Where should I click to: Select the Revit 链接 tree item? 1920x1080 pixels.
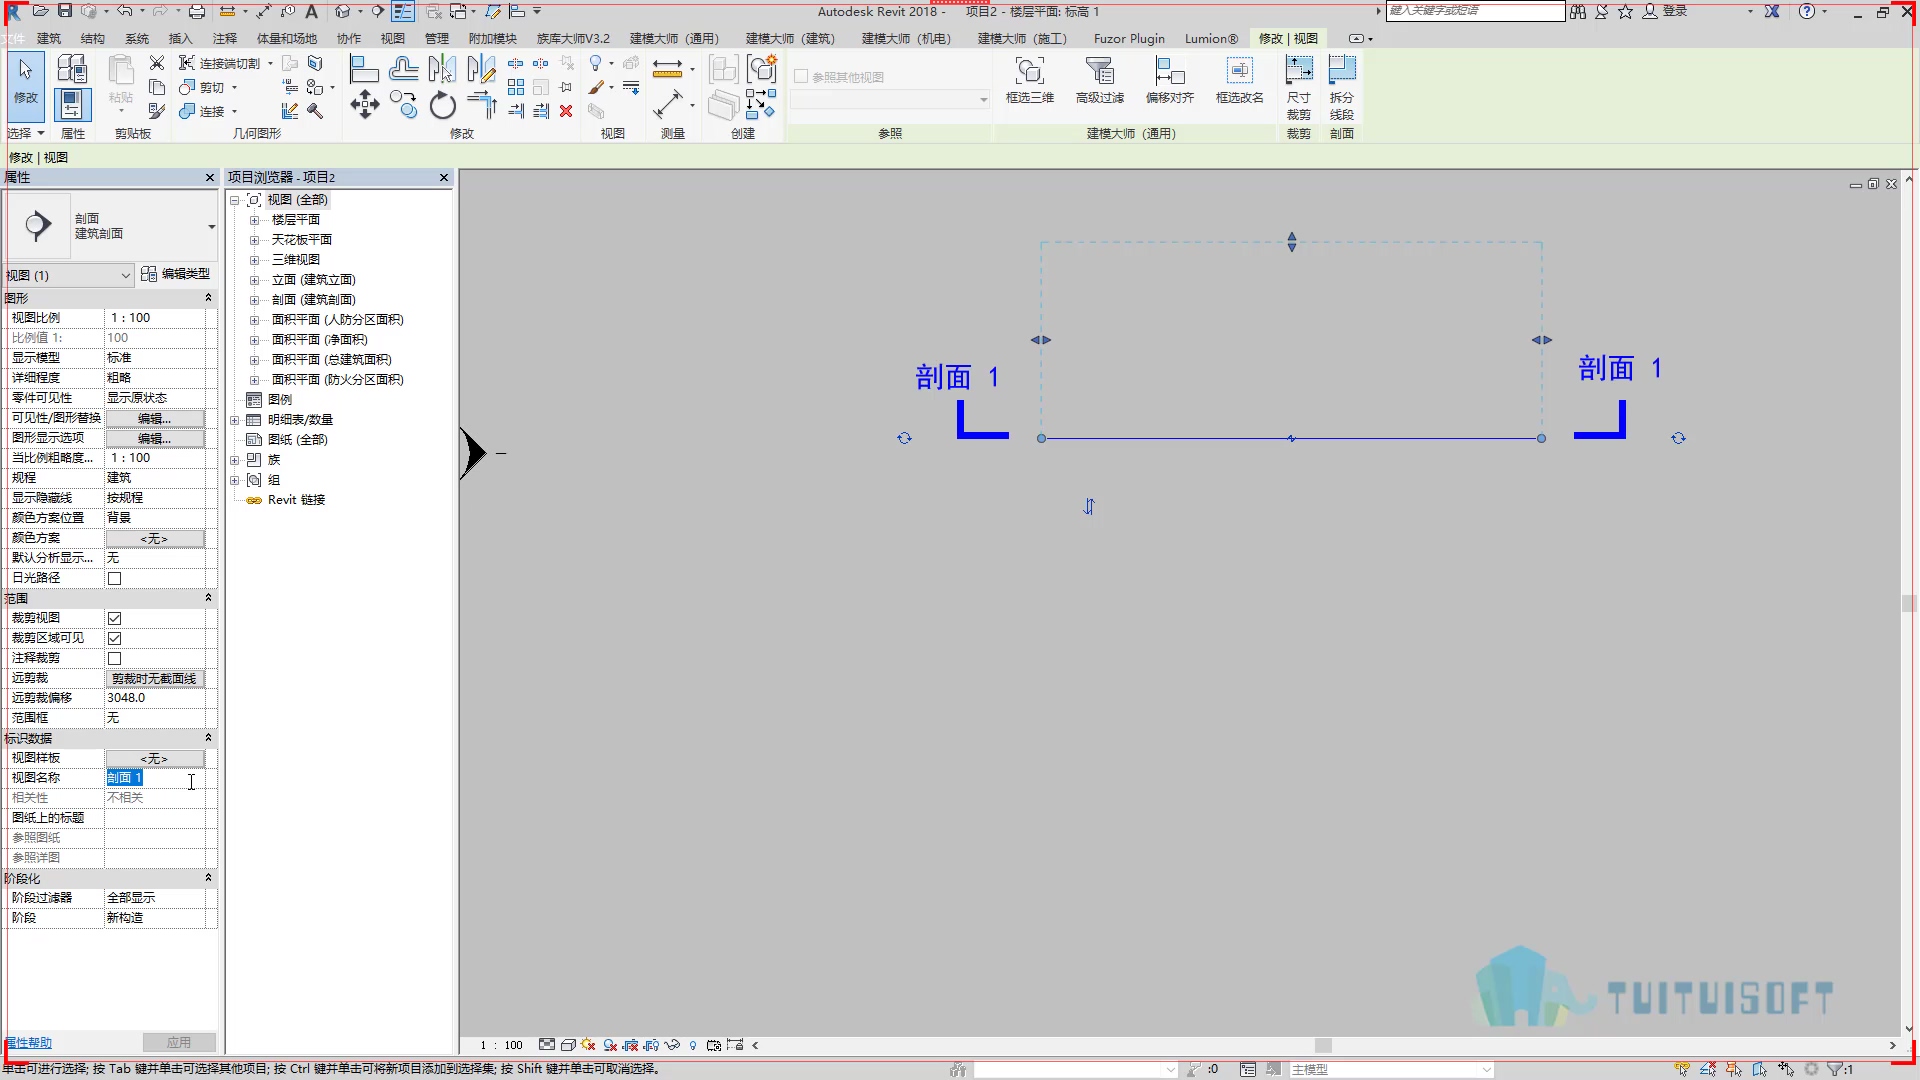coord(296,500)
